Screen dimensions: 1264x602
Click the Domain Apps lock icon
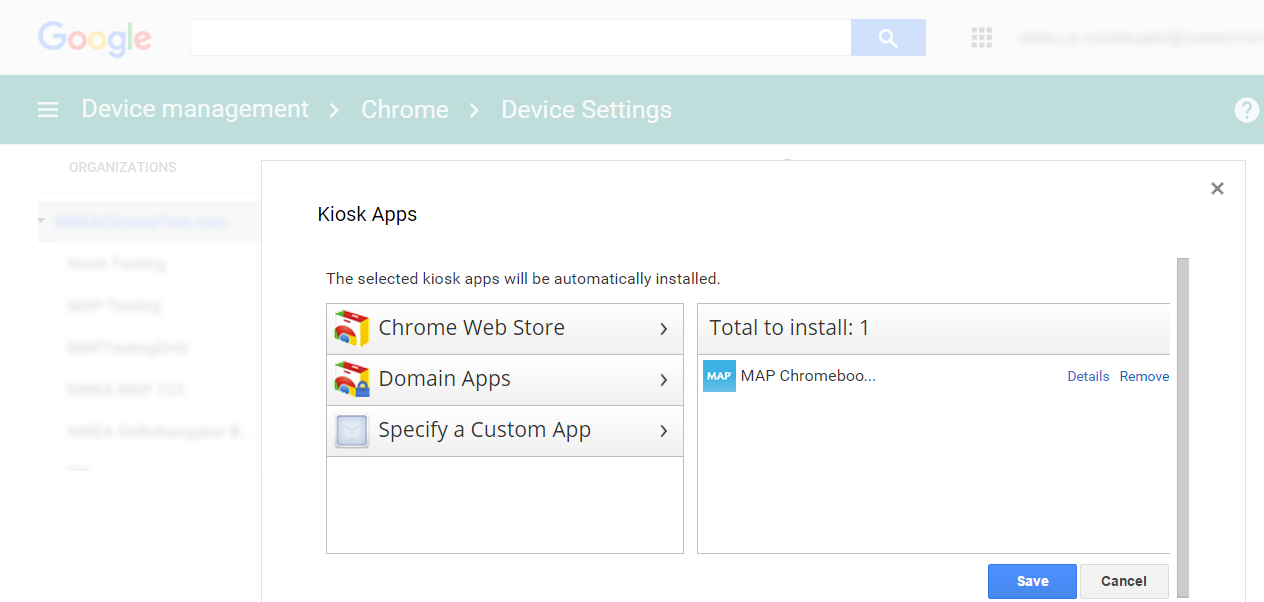point(351,380)
